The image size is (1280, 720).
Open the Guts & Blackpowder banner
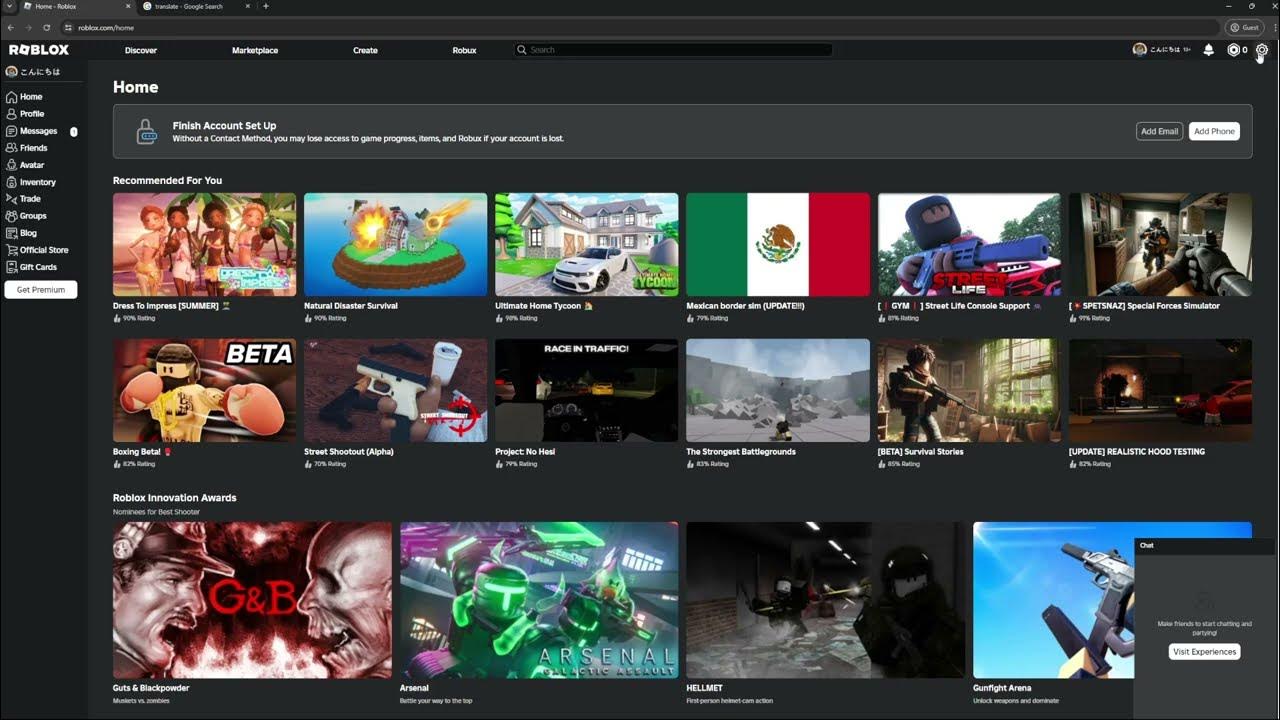[252, 600]
